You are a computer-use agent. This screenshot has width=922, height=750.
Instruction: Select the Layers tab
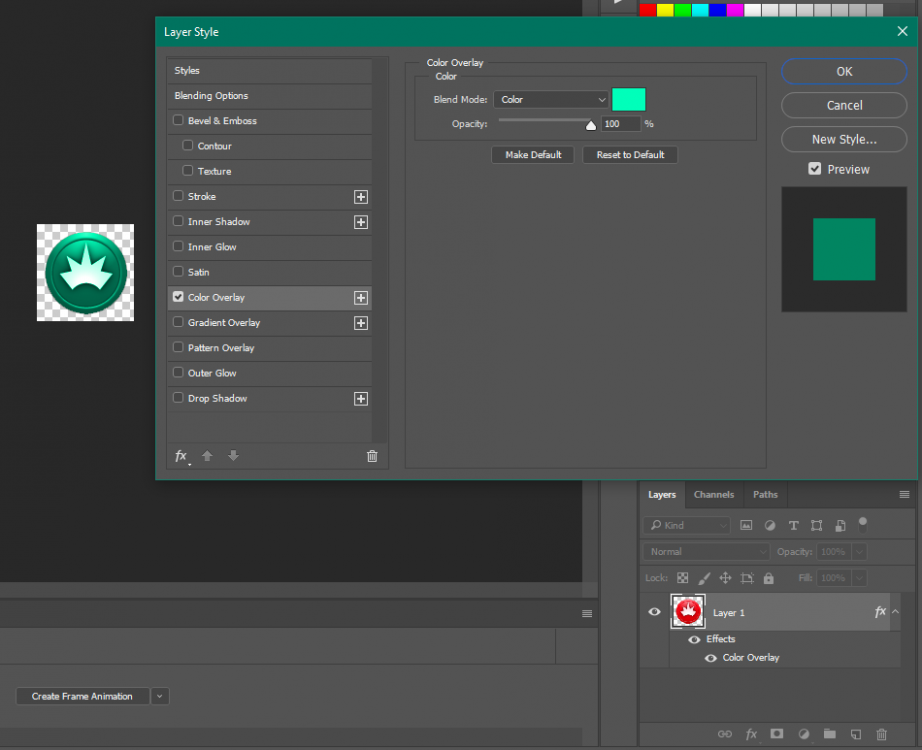click(662, 495)
